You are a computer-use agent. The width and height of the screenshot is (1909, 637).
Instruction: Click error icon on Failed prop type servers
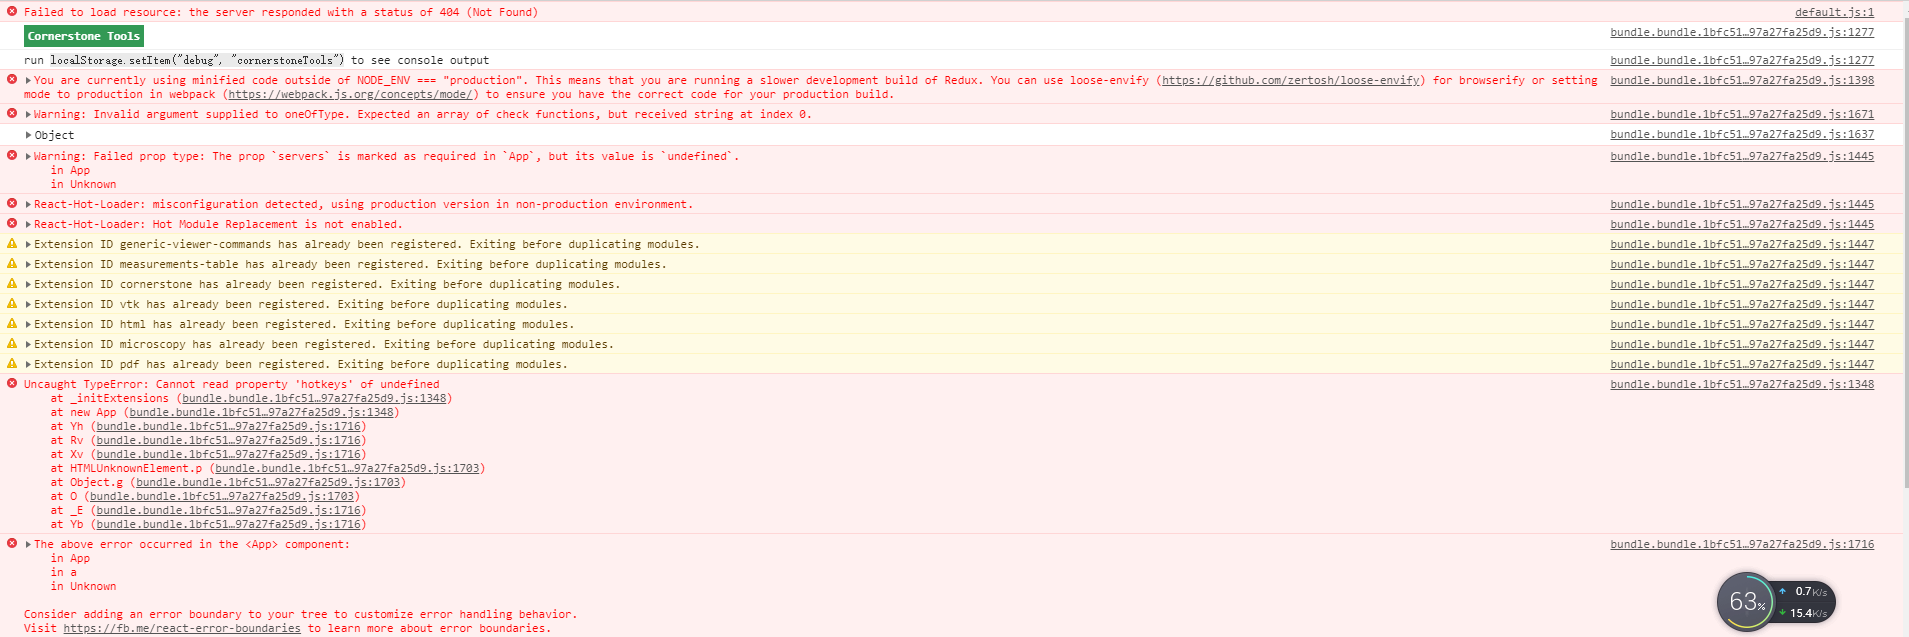click(12, 155)
